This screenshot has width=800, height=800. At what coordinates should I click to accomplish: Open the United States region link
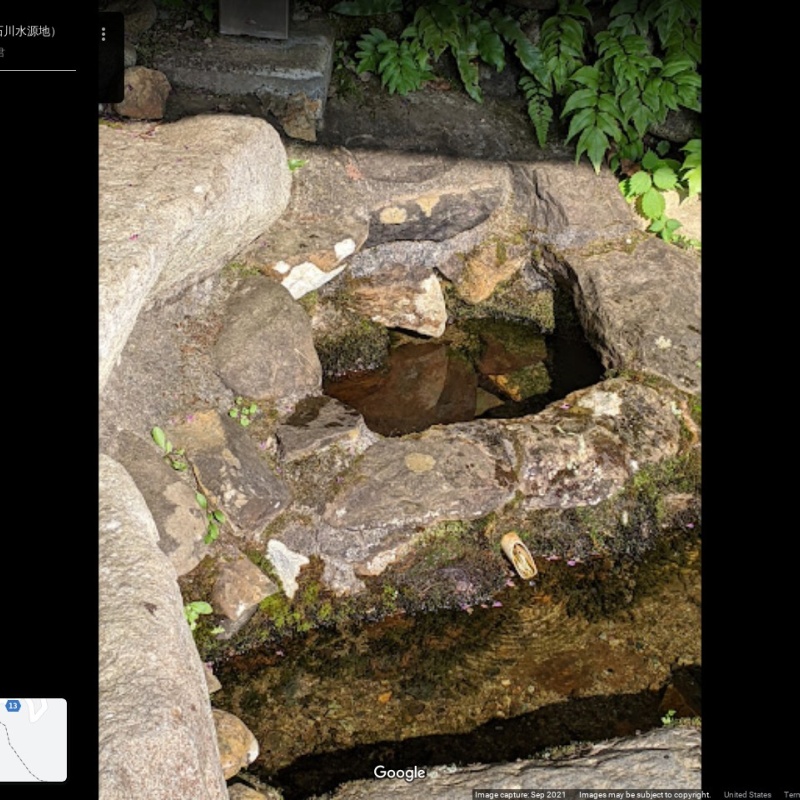point(747,795)
